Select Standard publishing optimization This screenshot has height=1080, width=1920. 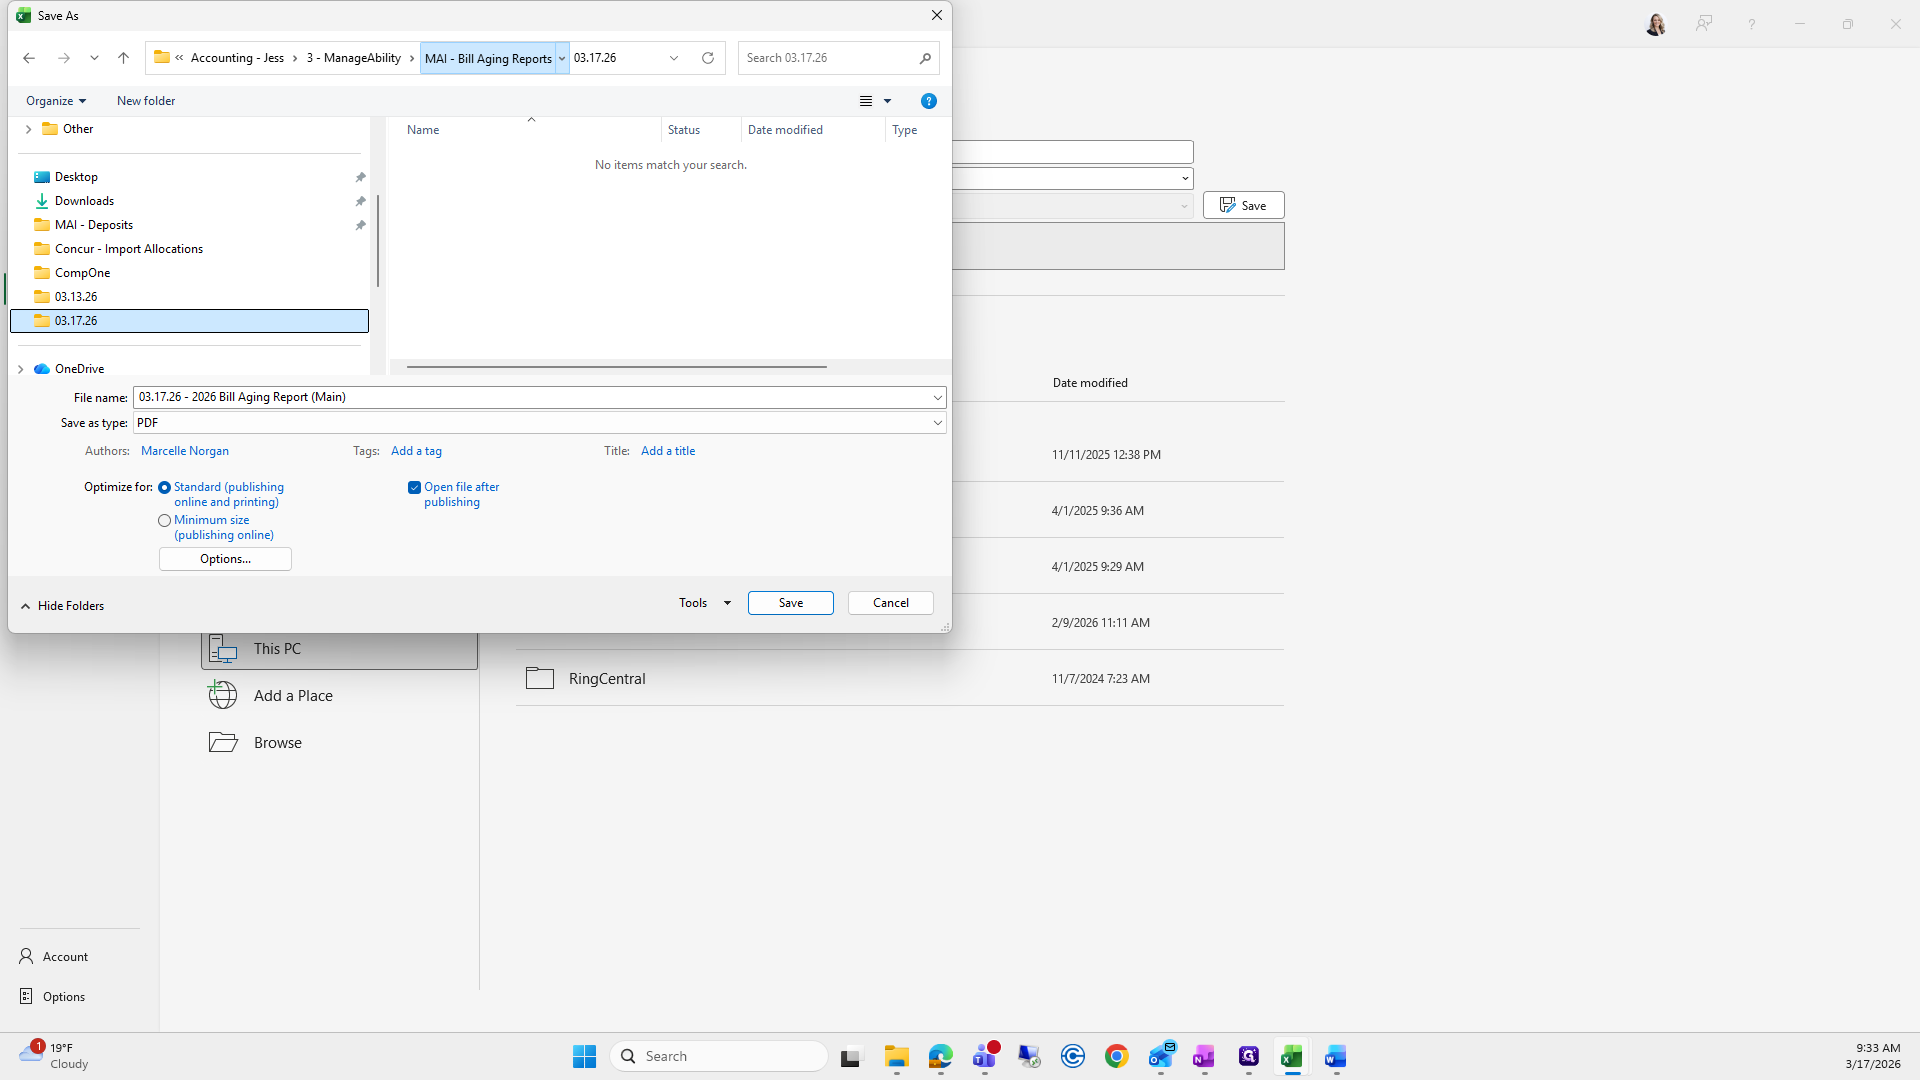[x=165, y=488]
